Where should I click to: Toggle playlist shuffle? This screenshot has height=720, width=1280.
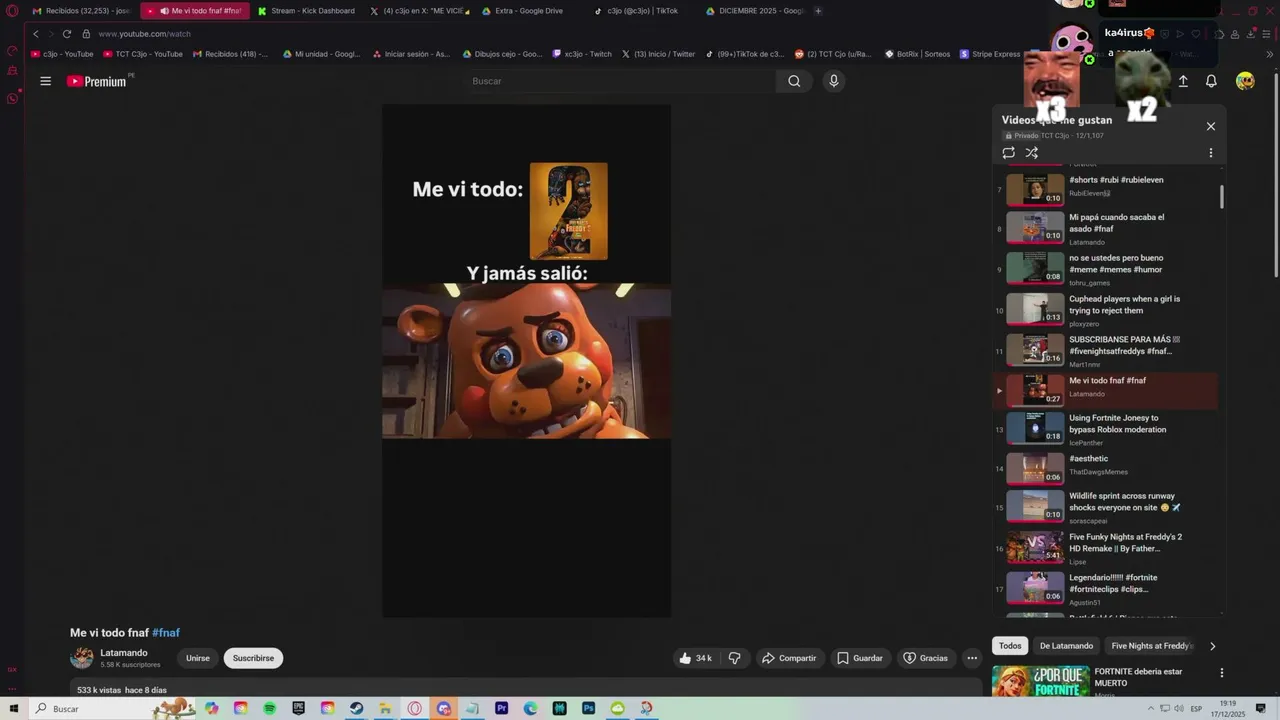(x=1032, y=153)
